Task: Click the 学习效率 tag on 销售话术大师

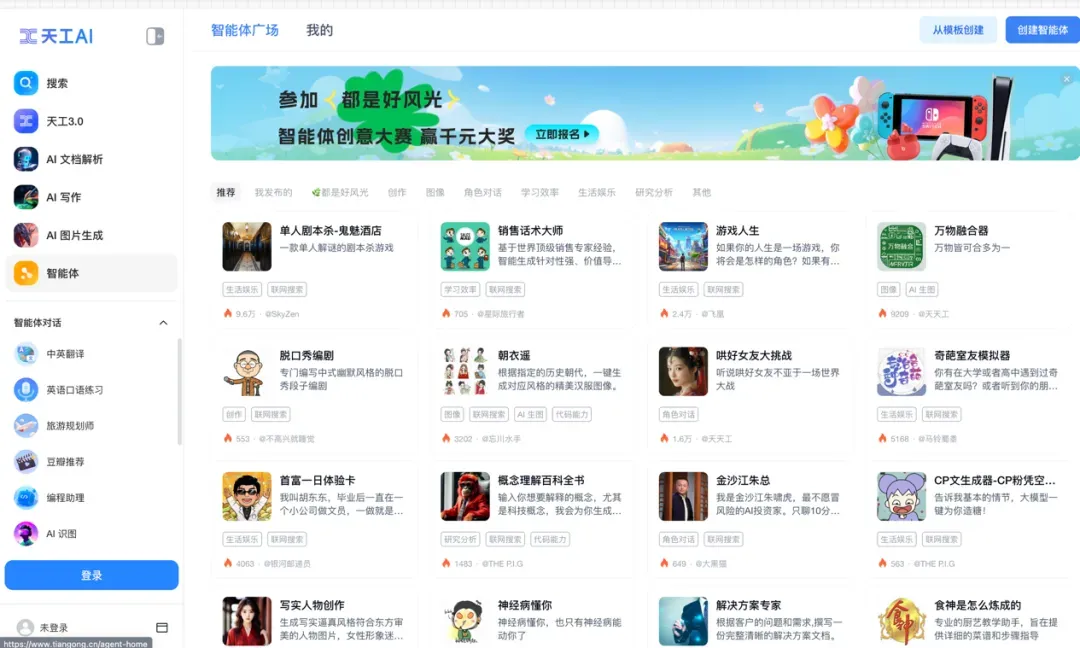Action: pyautogui.click(x=461, y=290)
